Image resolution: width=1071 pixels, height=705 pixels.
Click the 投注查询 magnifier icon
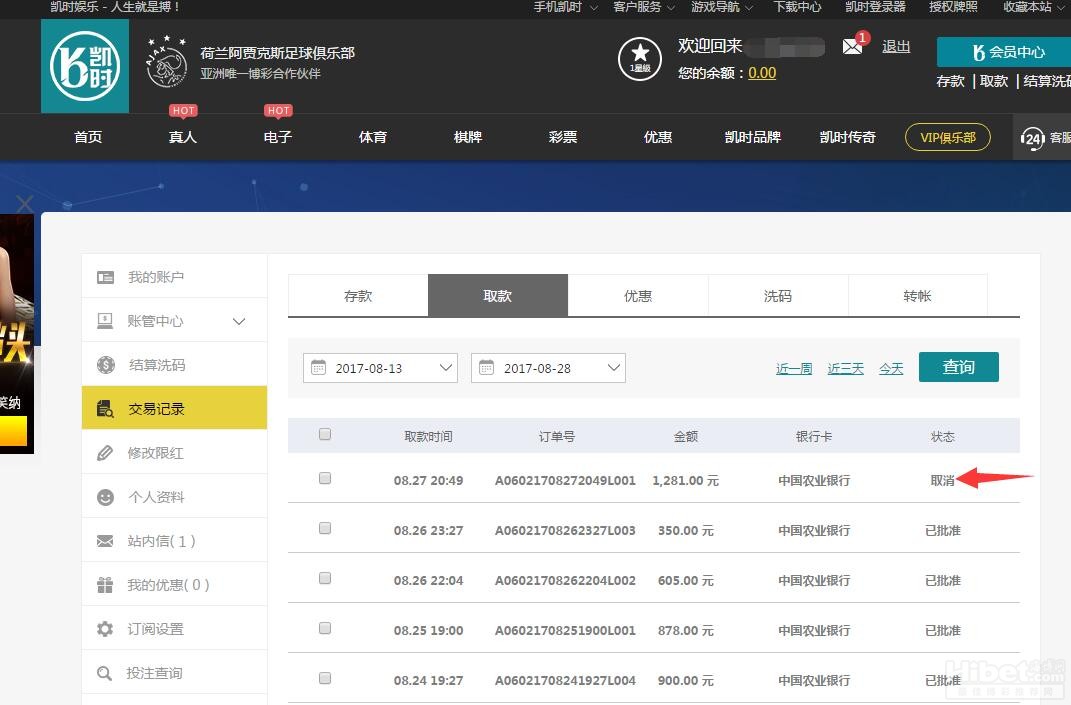pyautogui.click(x=105, y=673)
